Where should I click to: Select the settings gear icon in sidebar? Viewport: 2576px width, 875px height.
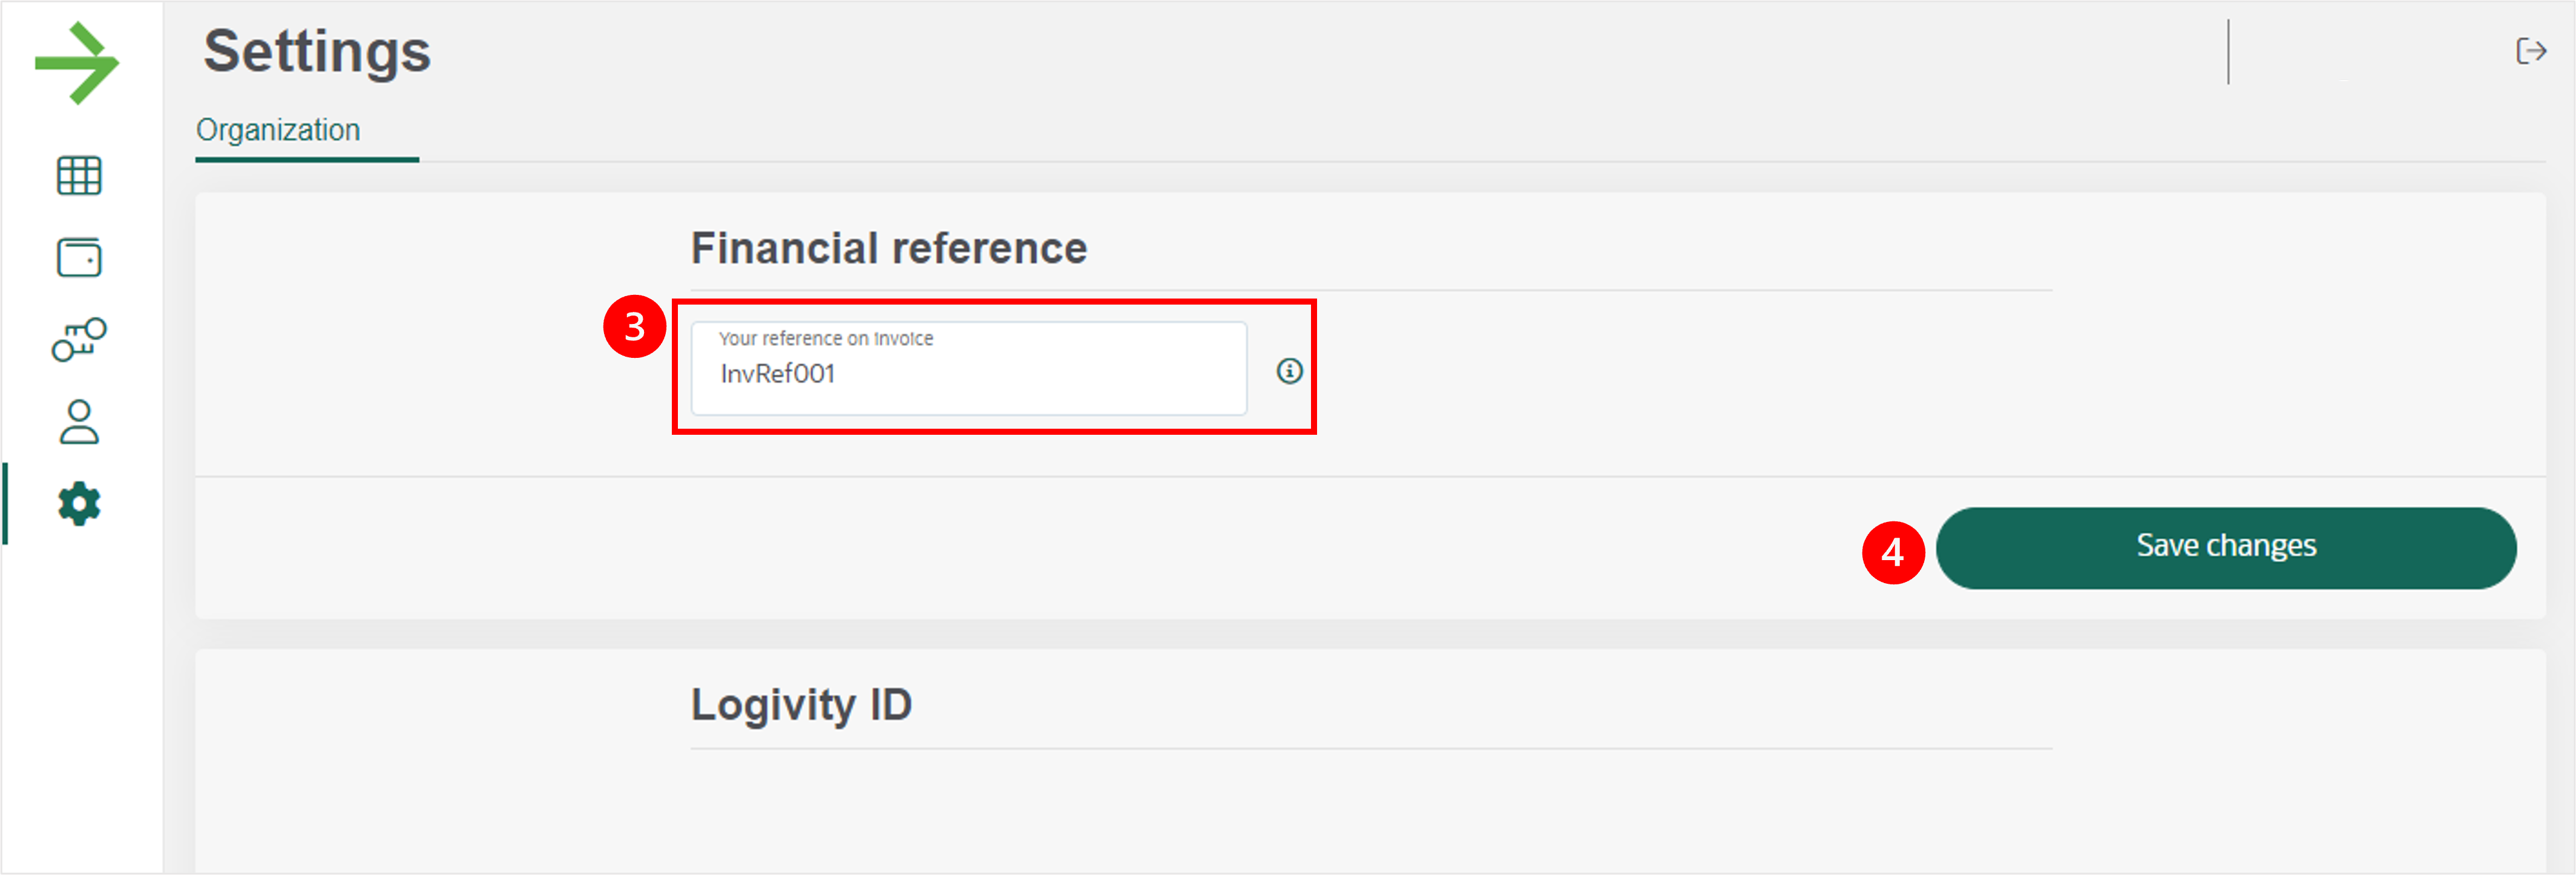tap(79, 504)
